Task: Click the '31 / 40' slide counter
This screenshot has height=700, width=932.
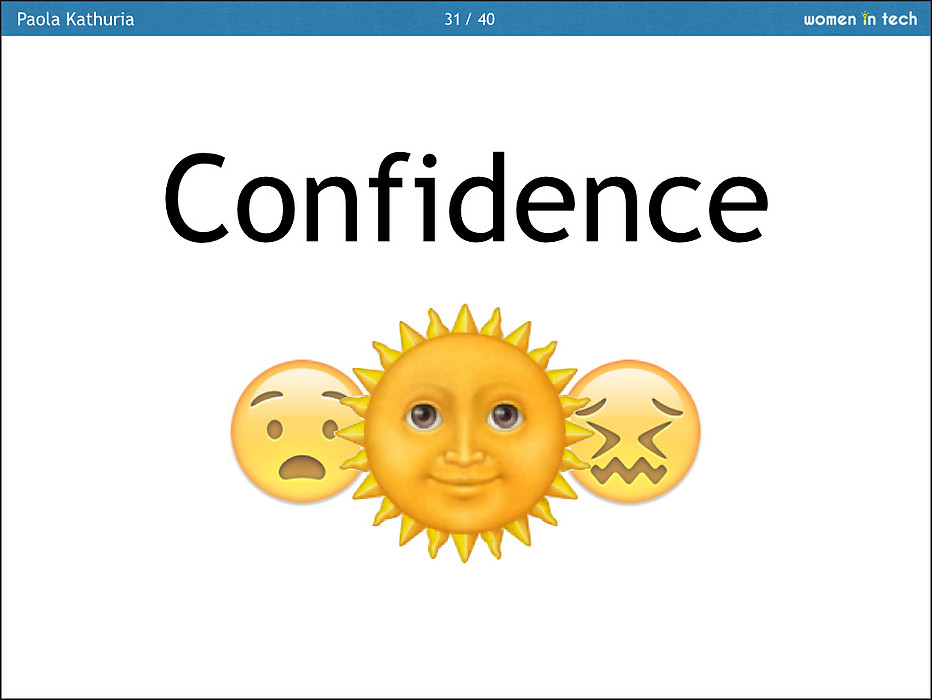Action: click(469, 19)
